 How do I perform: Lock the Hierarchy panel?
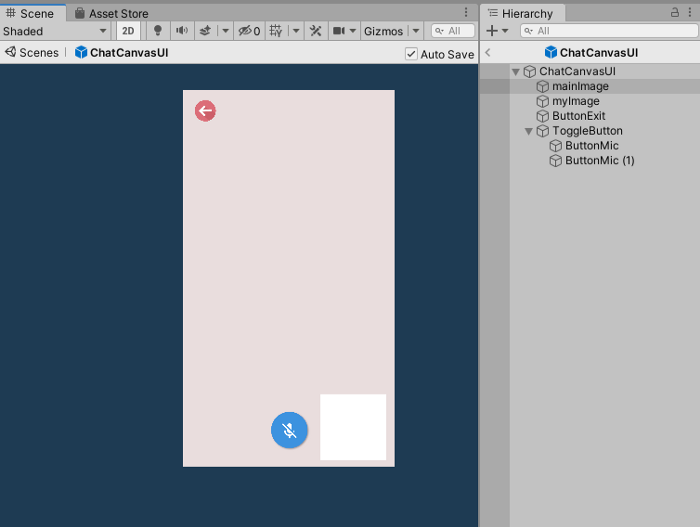(675, 12)
